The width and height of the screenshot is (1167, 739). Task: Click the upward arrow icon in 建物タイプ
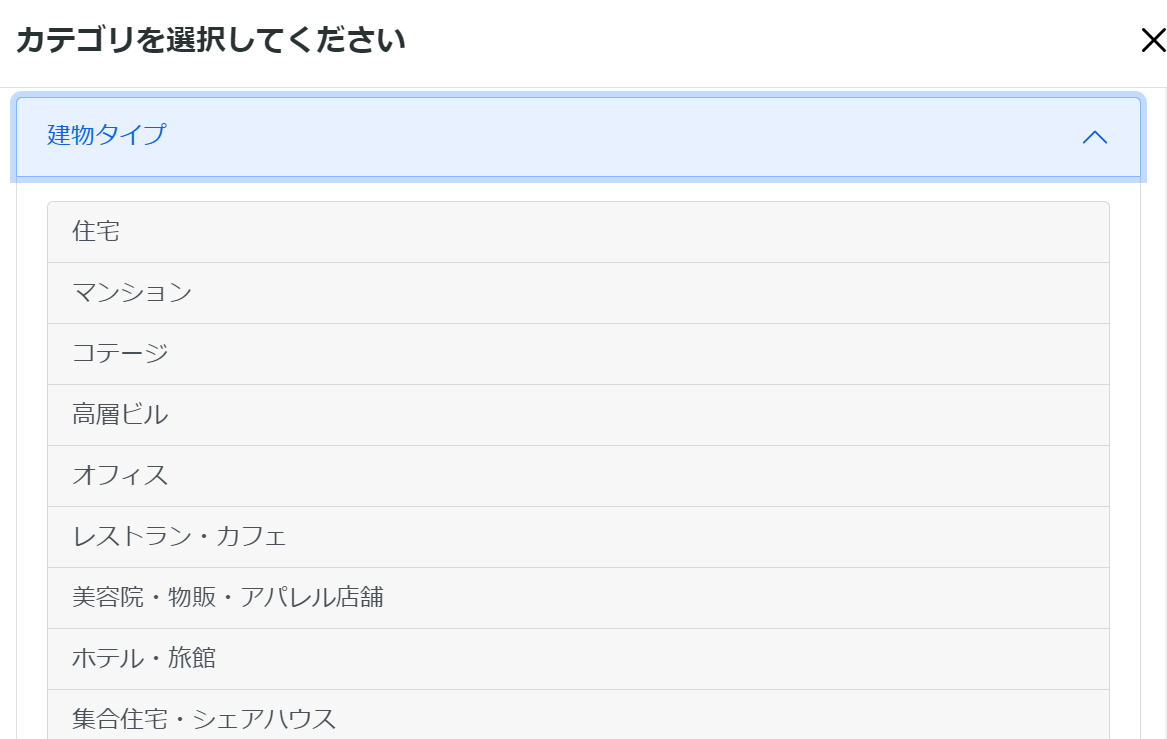point(1095,137)
